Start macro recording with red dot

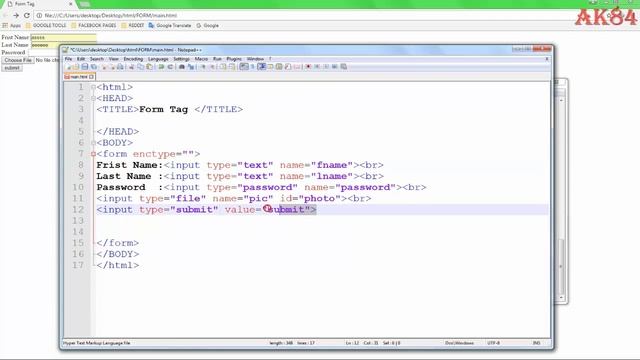308,67
